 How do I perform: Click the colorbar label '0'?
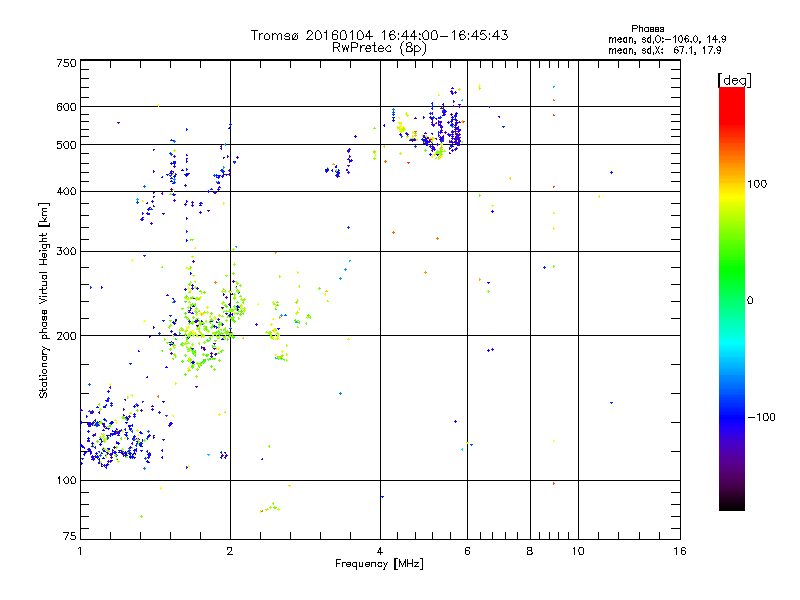[749, 301]
